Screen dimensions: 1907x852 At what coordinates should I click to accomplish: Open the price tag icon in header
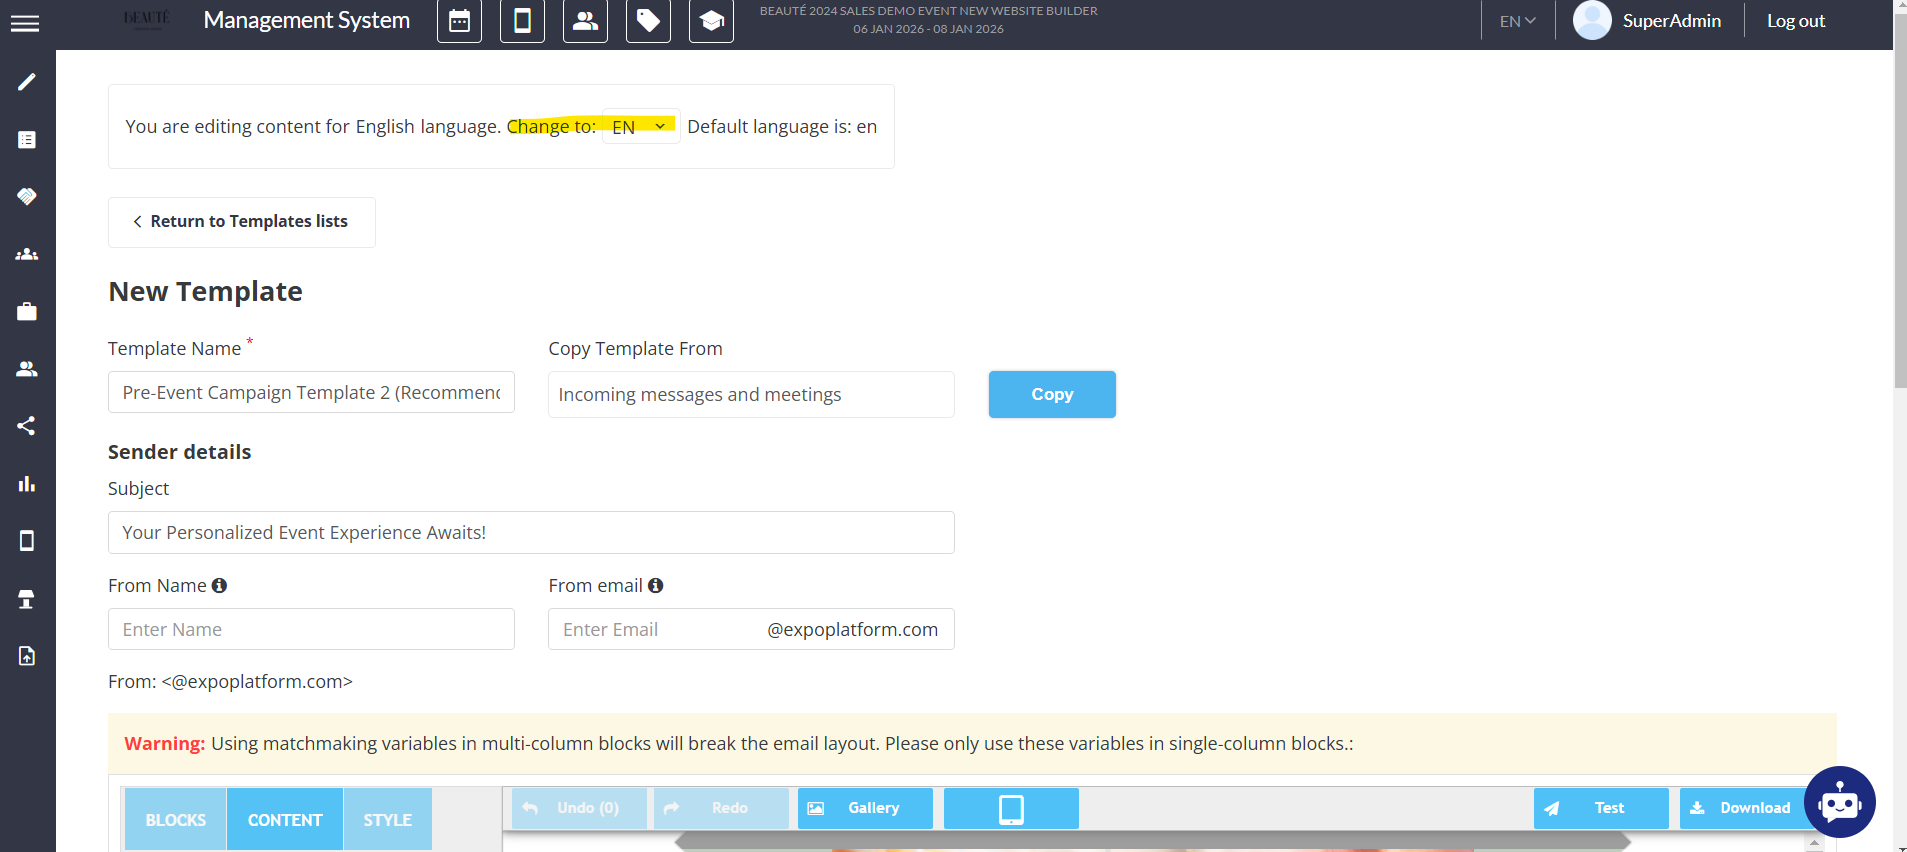tap(648, 21)
